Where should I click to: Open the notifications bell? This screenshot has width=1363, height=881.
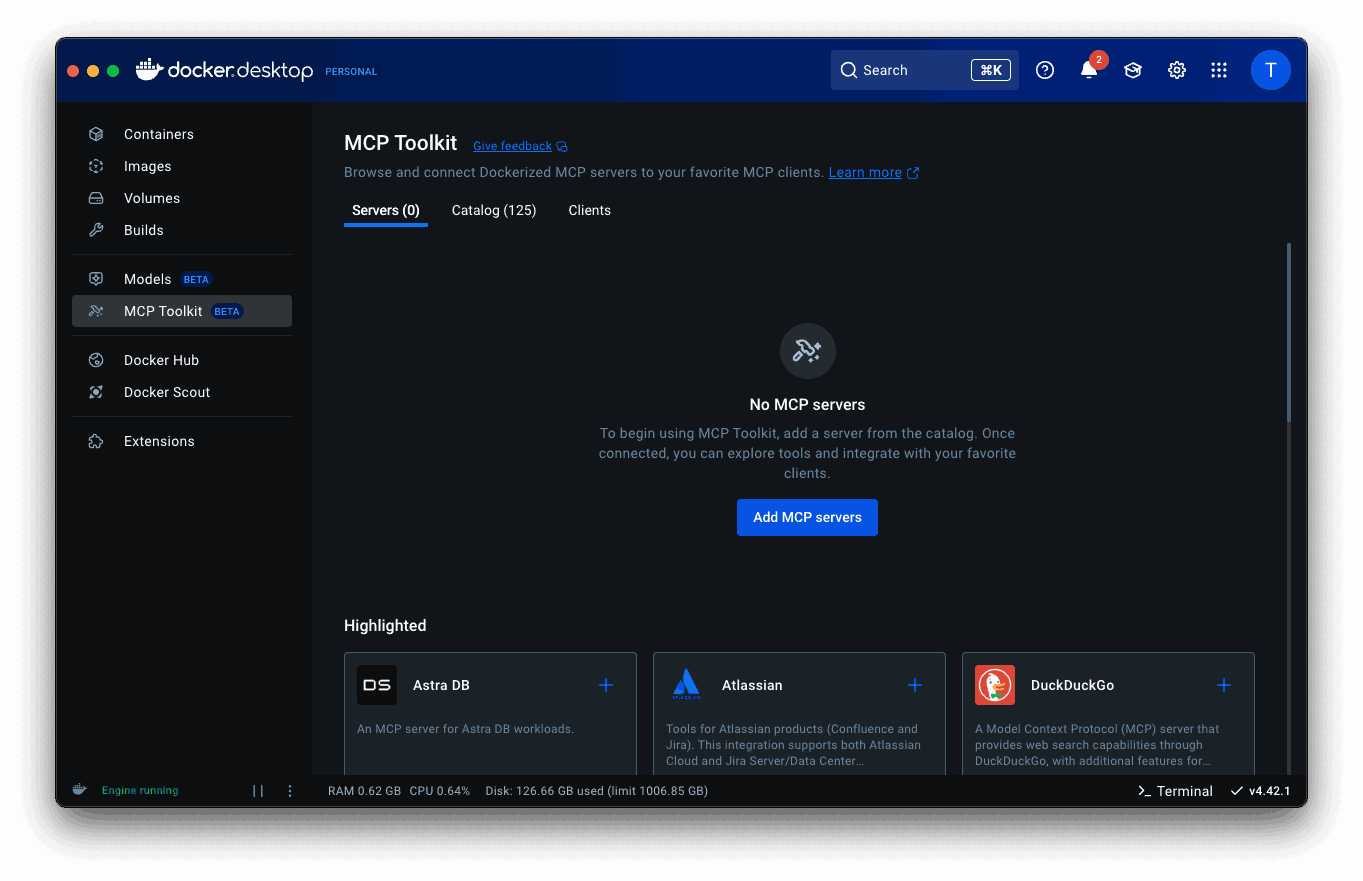pyautogui.click(x=1088, y=70)
